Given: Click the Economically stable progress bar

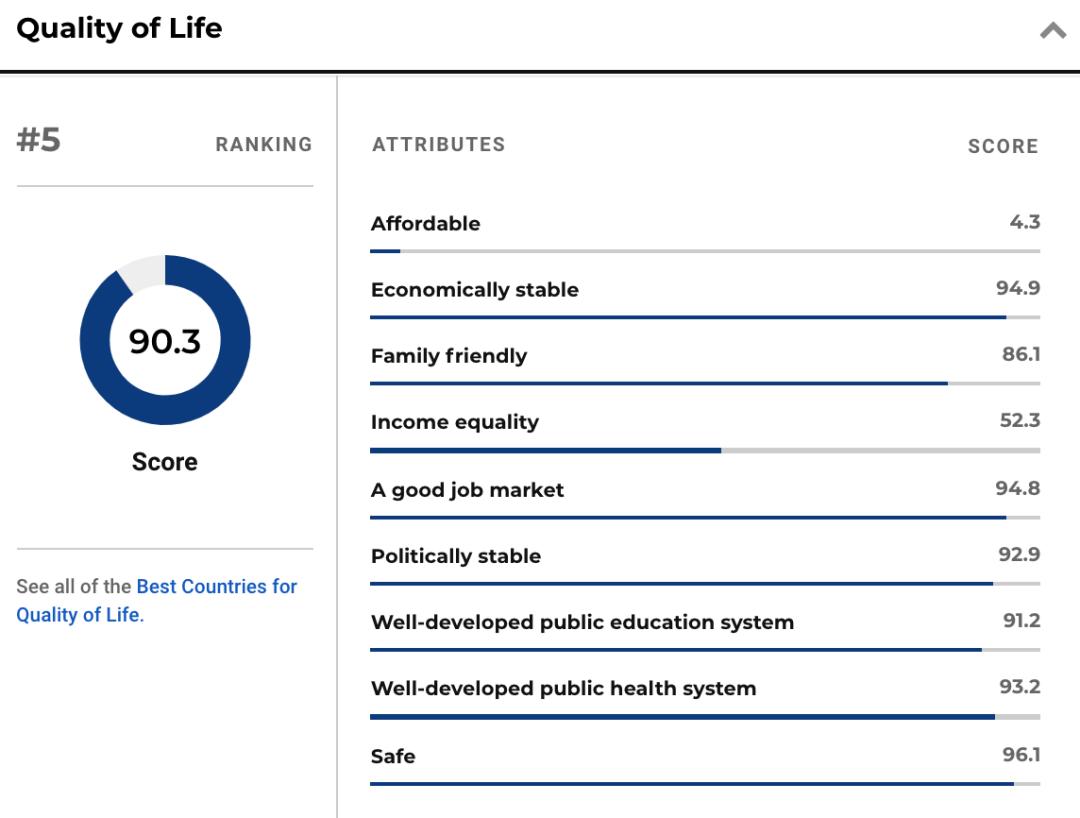Looking at the screenshot, I should pyautogui.click(x=704, y=317).
